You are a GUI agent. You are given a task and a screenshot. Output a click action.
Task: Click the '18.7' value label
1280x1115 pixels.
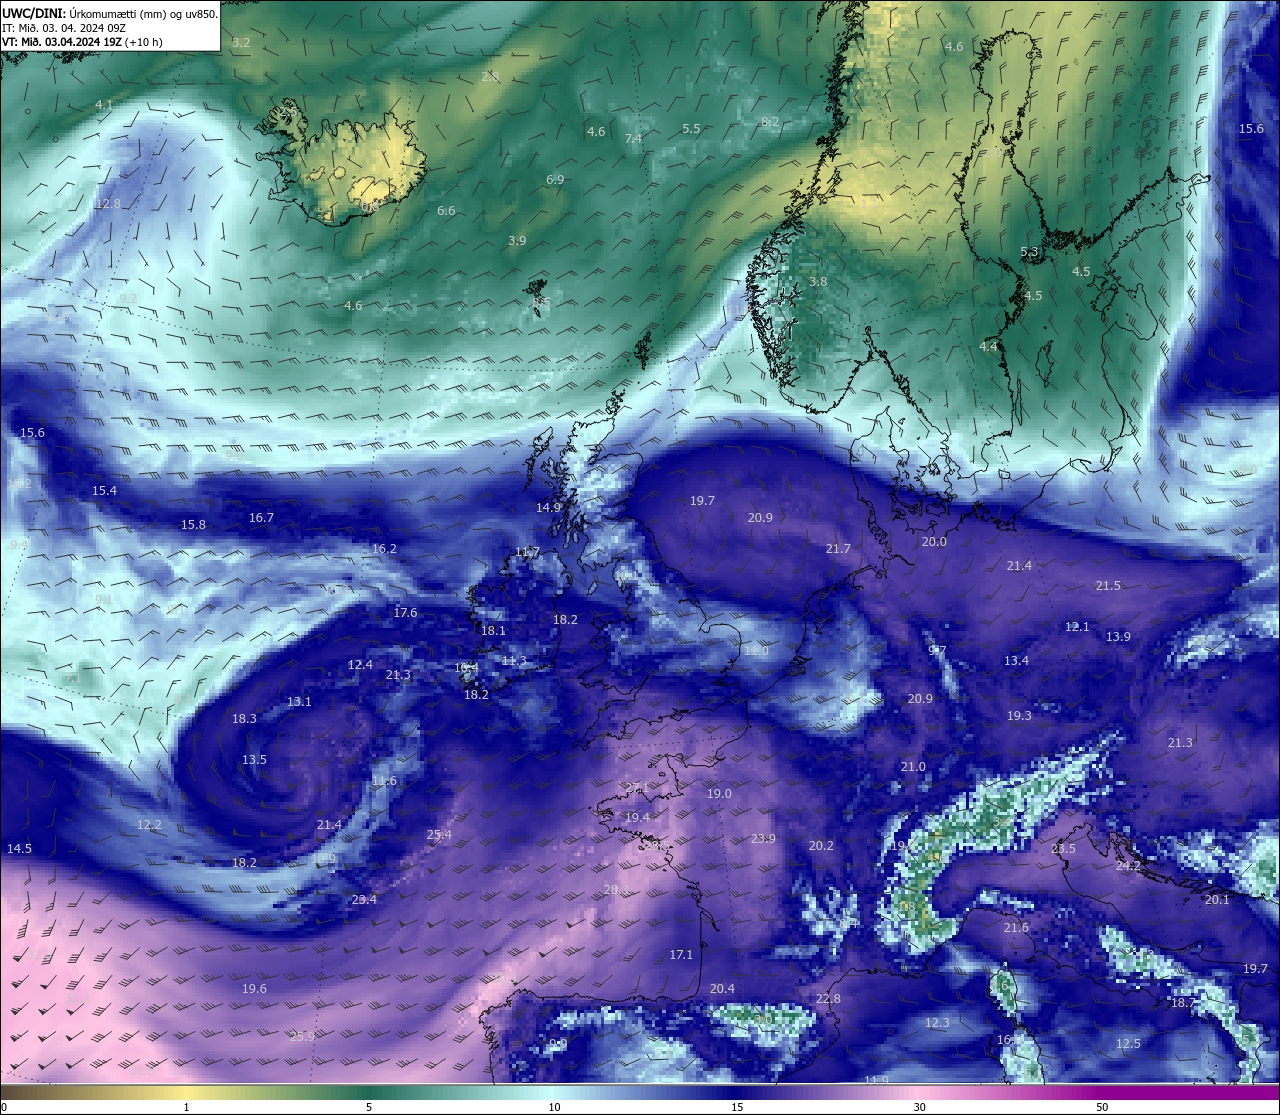tap(1183, 1003)
